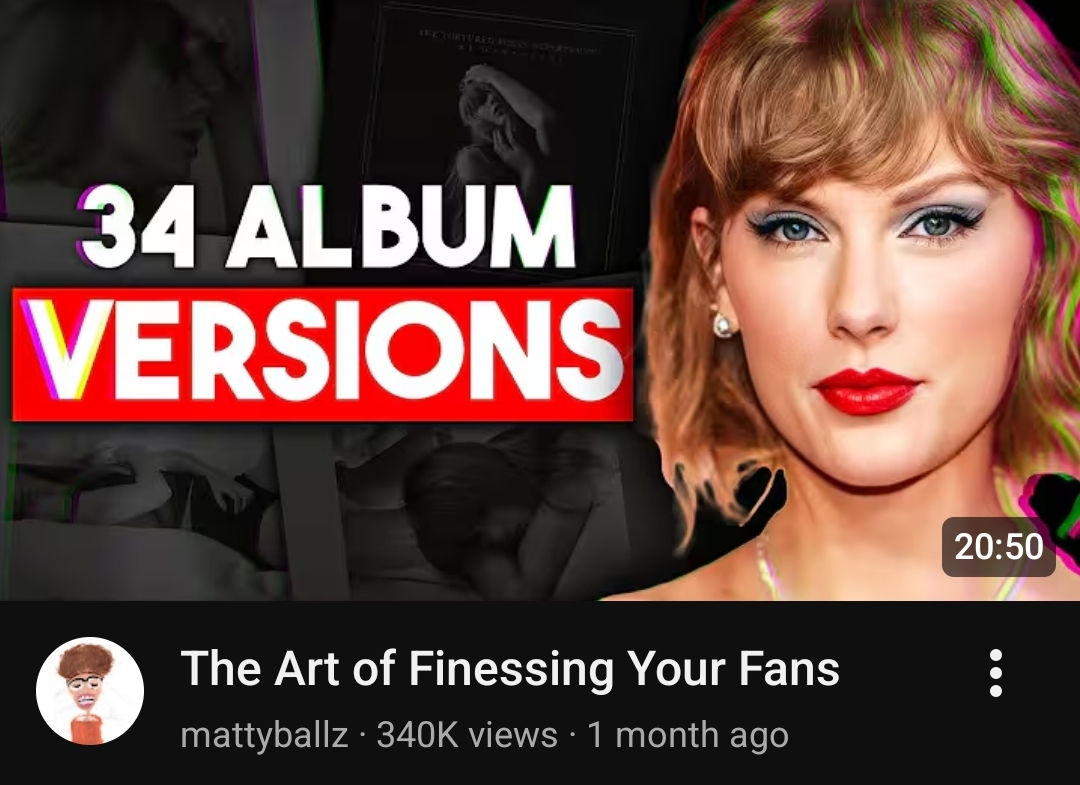Click the 340K views text

point(467,735)
